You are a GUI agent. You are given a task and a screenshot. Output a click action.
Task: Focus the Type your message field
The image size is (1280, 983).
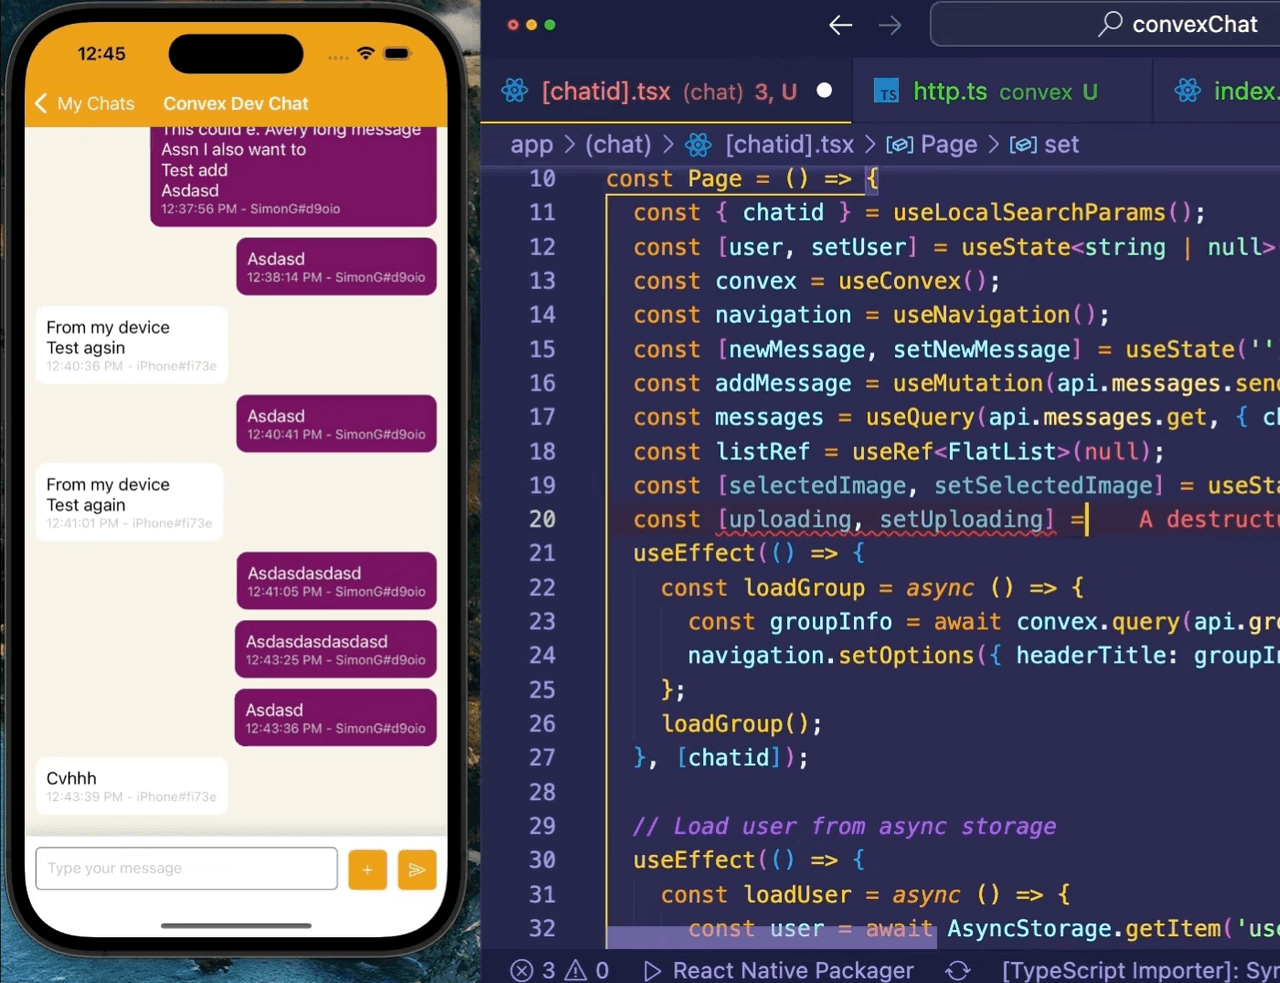point(186,868)
